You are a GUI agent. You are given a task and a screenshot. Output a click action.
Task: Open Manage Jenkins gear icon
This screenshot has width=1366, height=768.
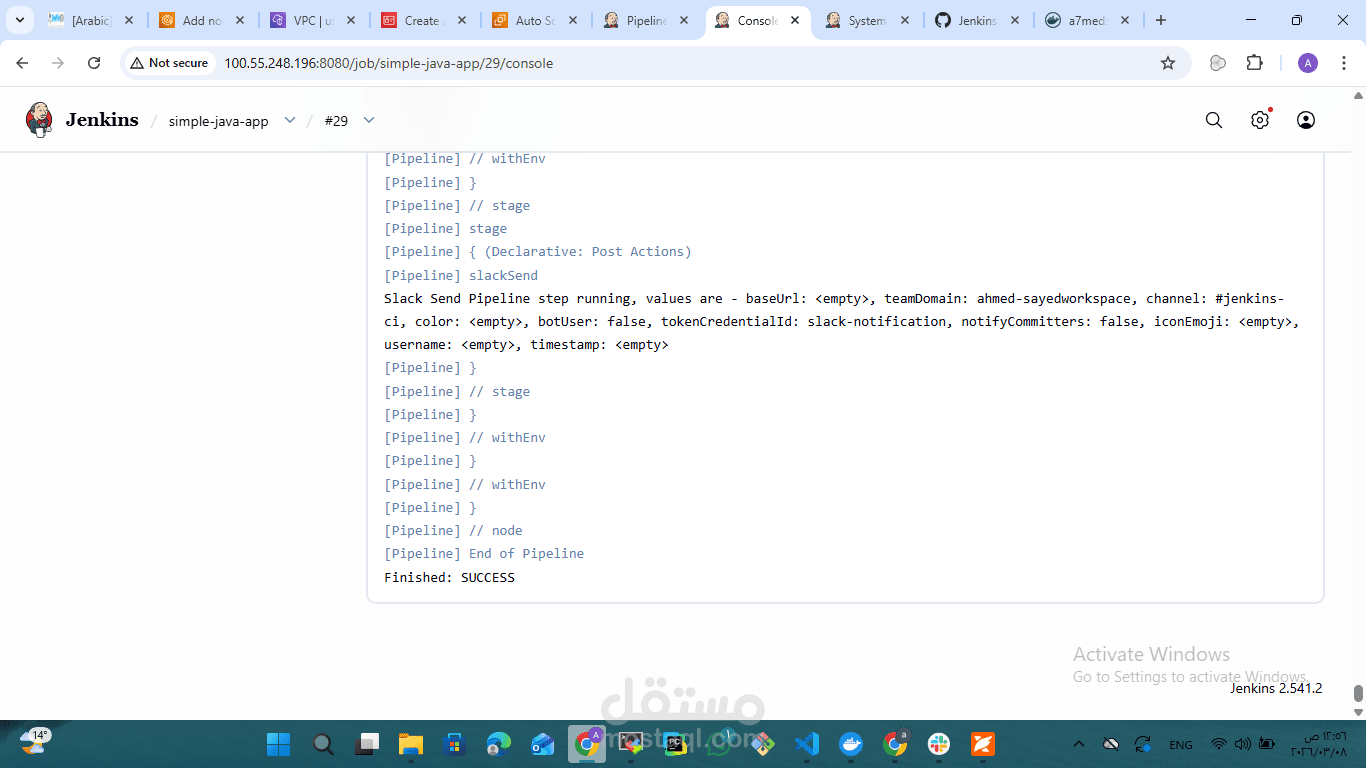1260,120
